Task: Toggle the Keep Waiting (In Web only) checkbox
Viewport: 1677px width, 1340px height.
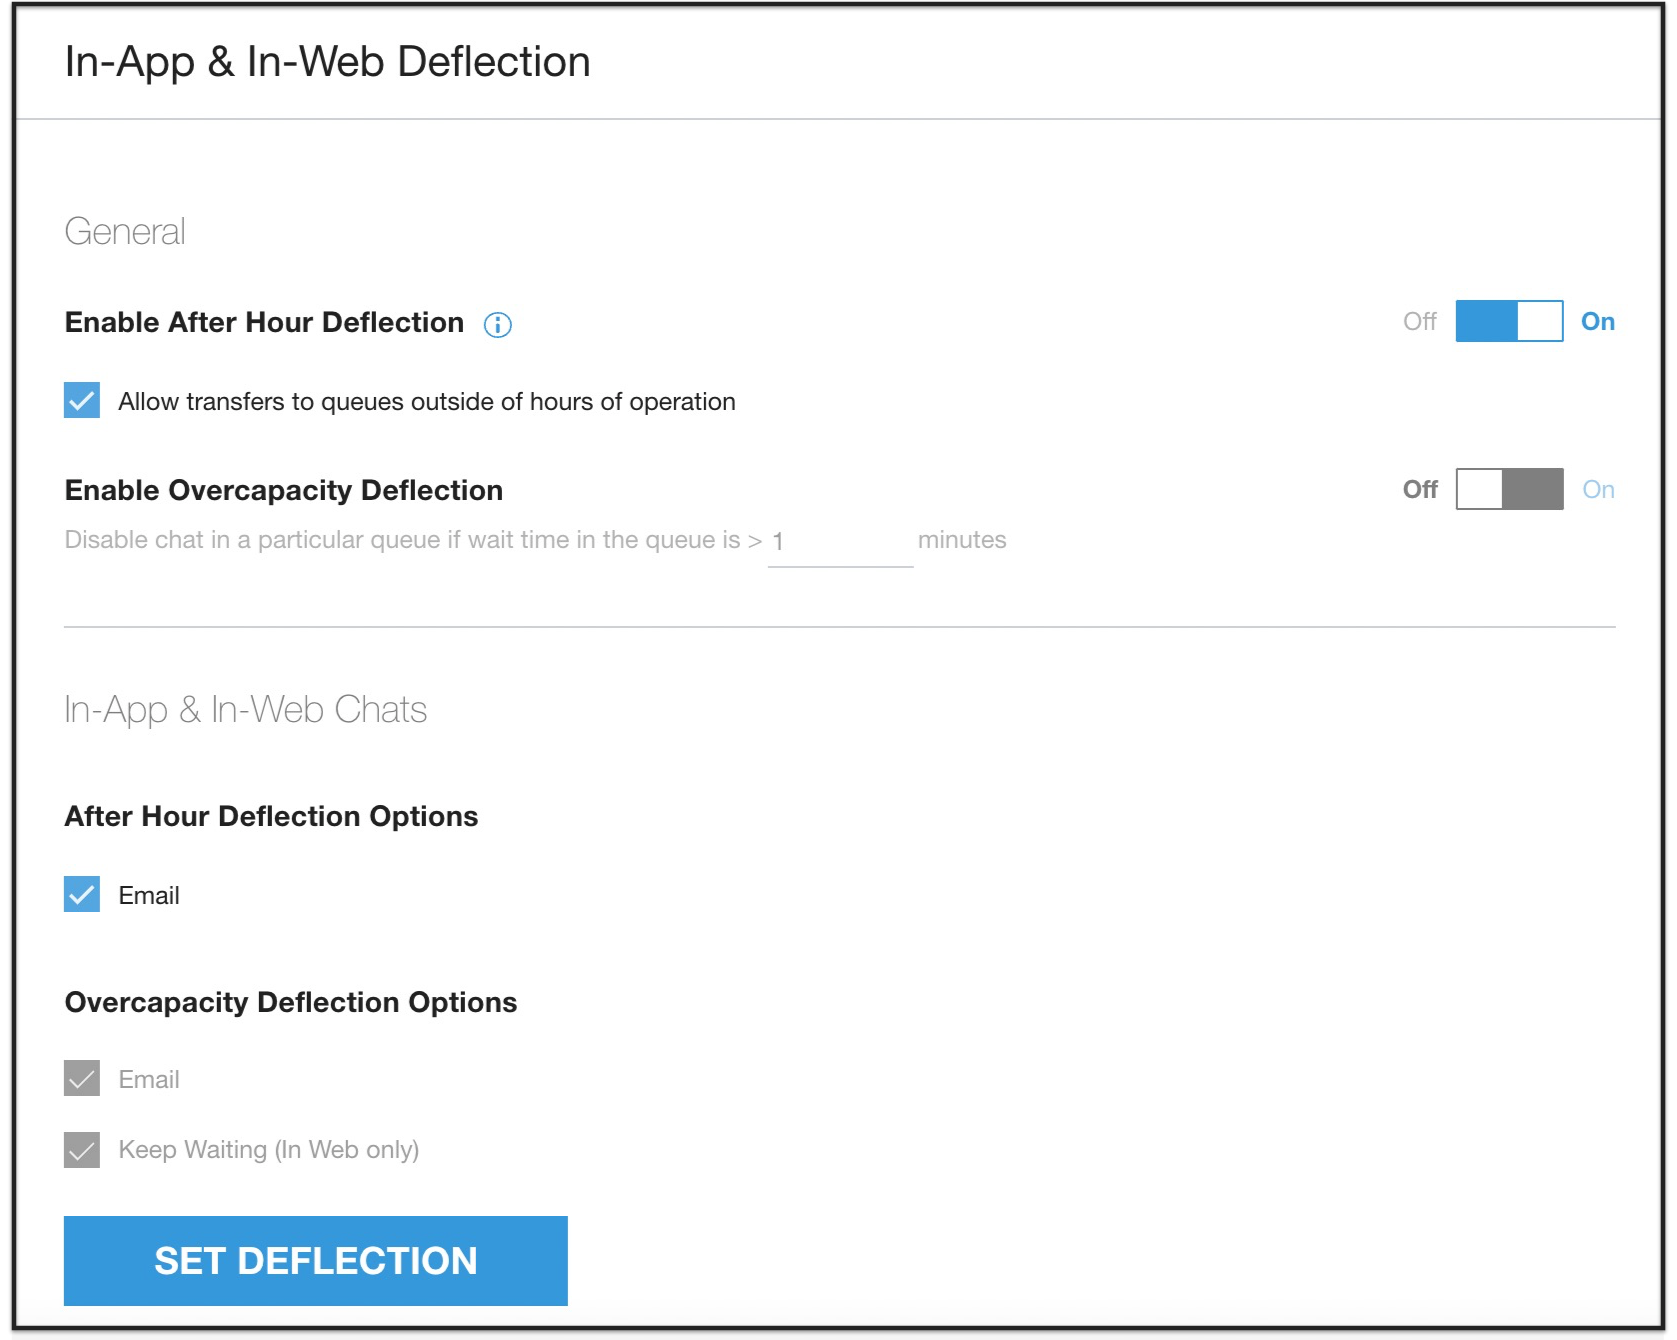Action: (x=82, y=1149)
